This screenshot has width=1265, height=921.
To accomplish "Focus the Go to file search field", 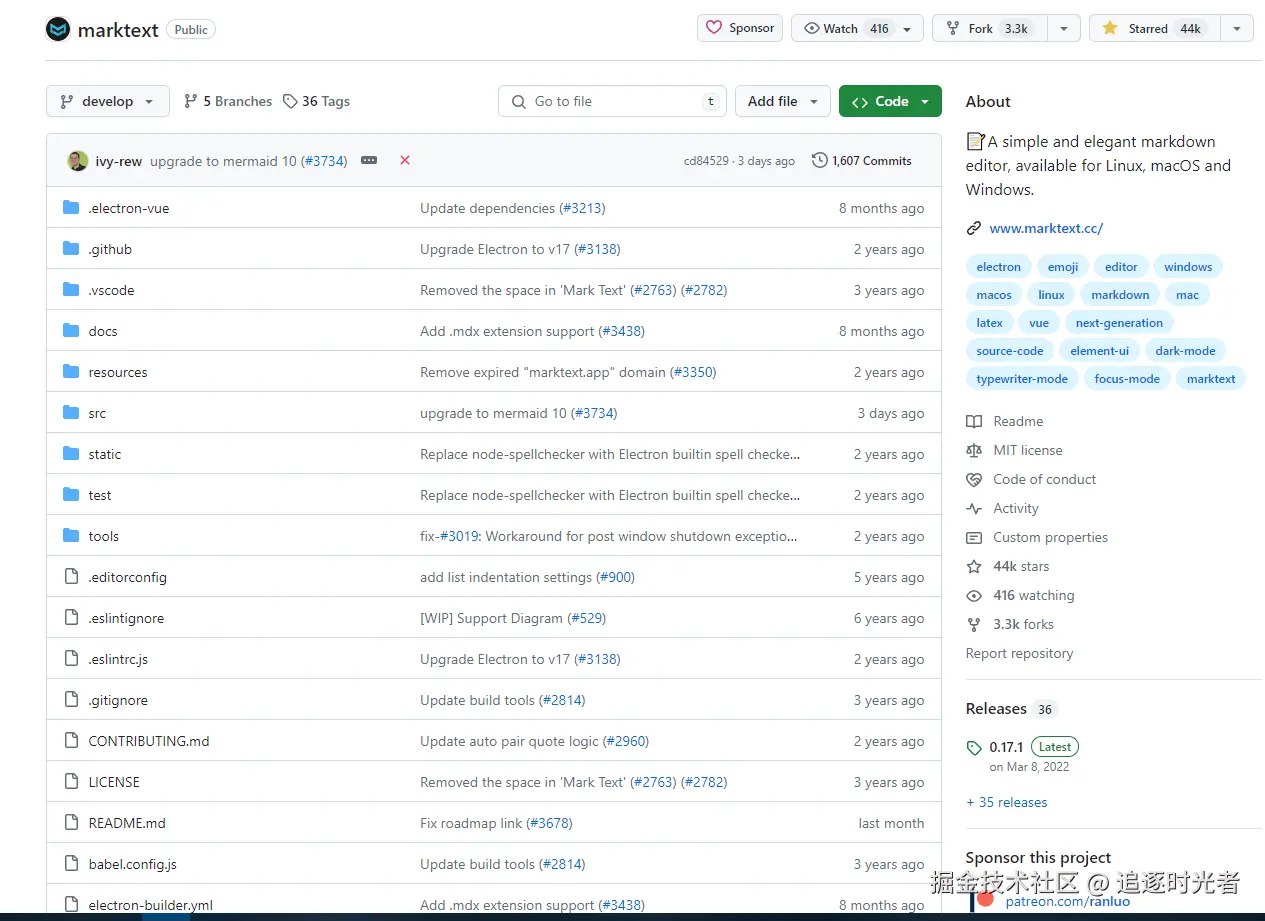I will click(x=612, y=101).
